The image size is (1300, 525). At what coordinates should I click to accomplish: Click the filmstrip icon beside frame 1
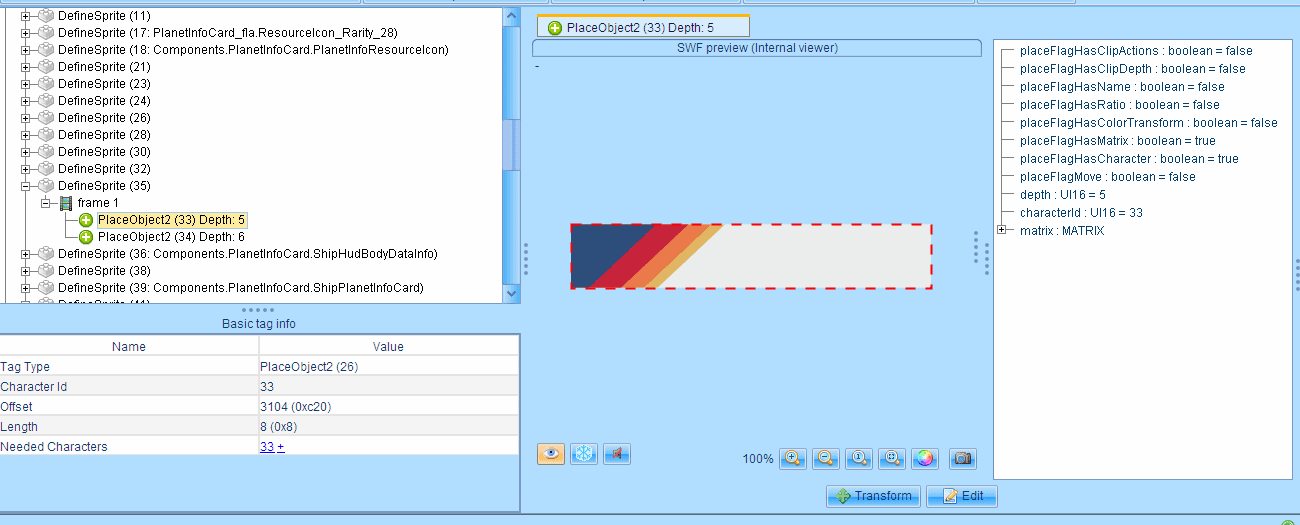point(66,203)
